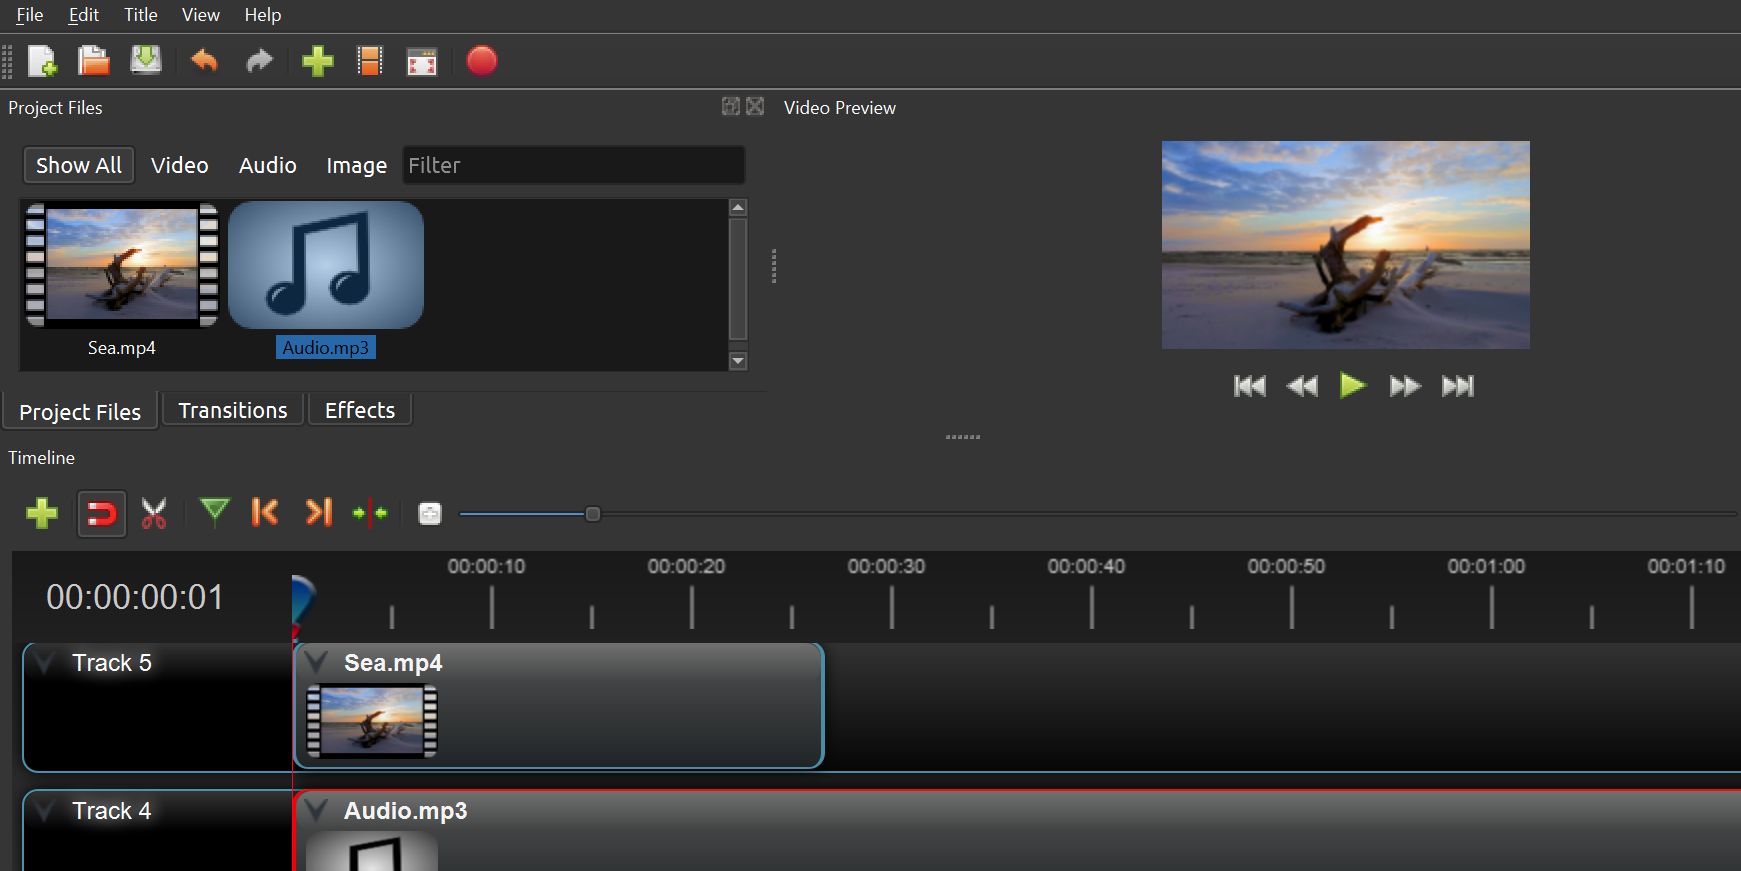This screenshot has height=871, width=1741.
Task: Click the timeline zoom slider handle
Action: [x=593, y=514]
